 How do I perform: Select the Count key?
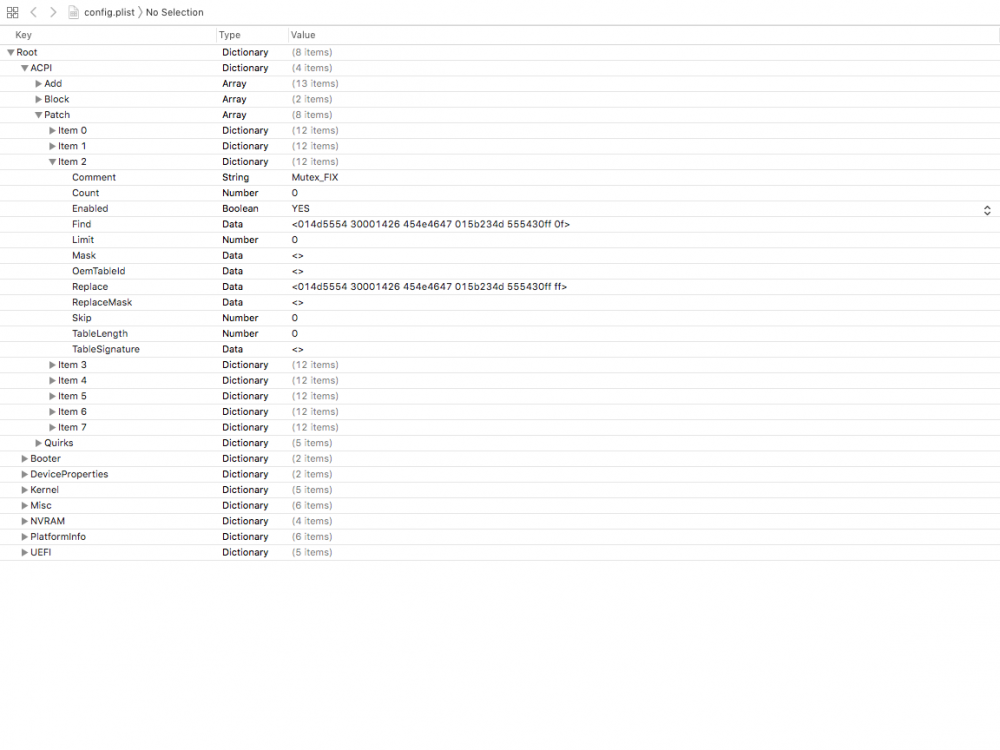85,193
